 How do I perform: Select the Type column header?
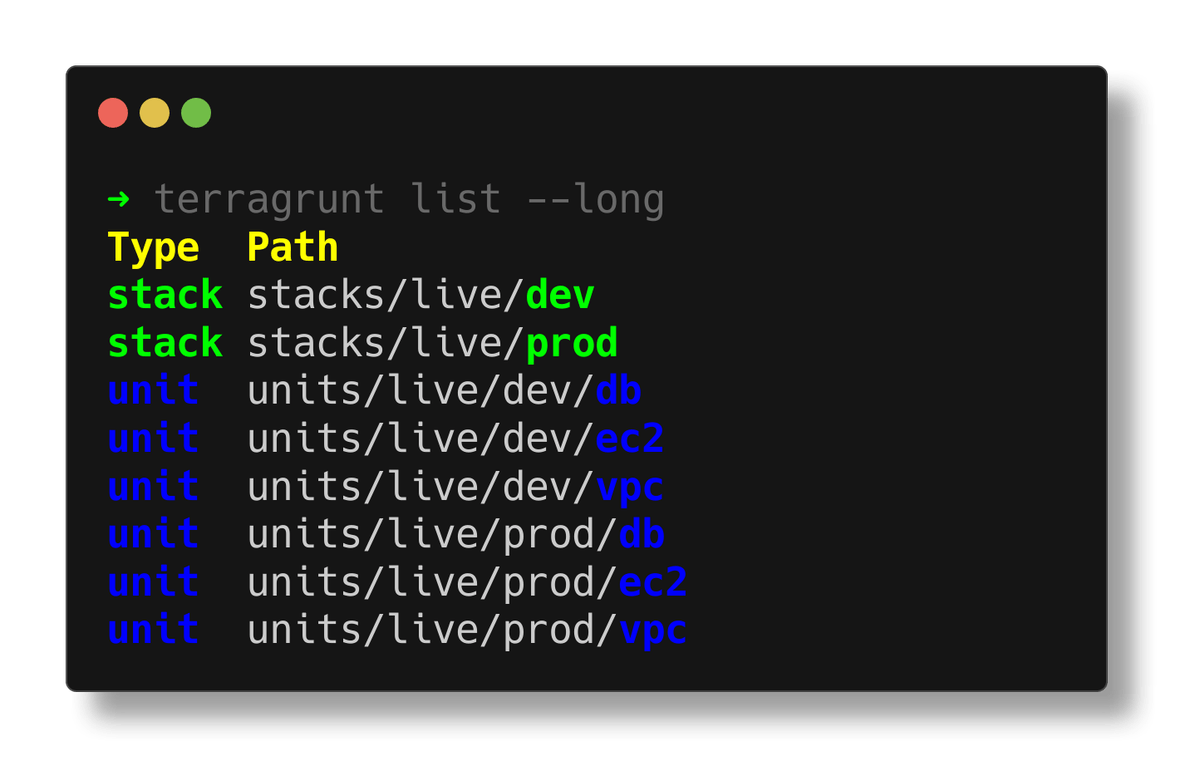[155, 246]
